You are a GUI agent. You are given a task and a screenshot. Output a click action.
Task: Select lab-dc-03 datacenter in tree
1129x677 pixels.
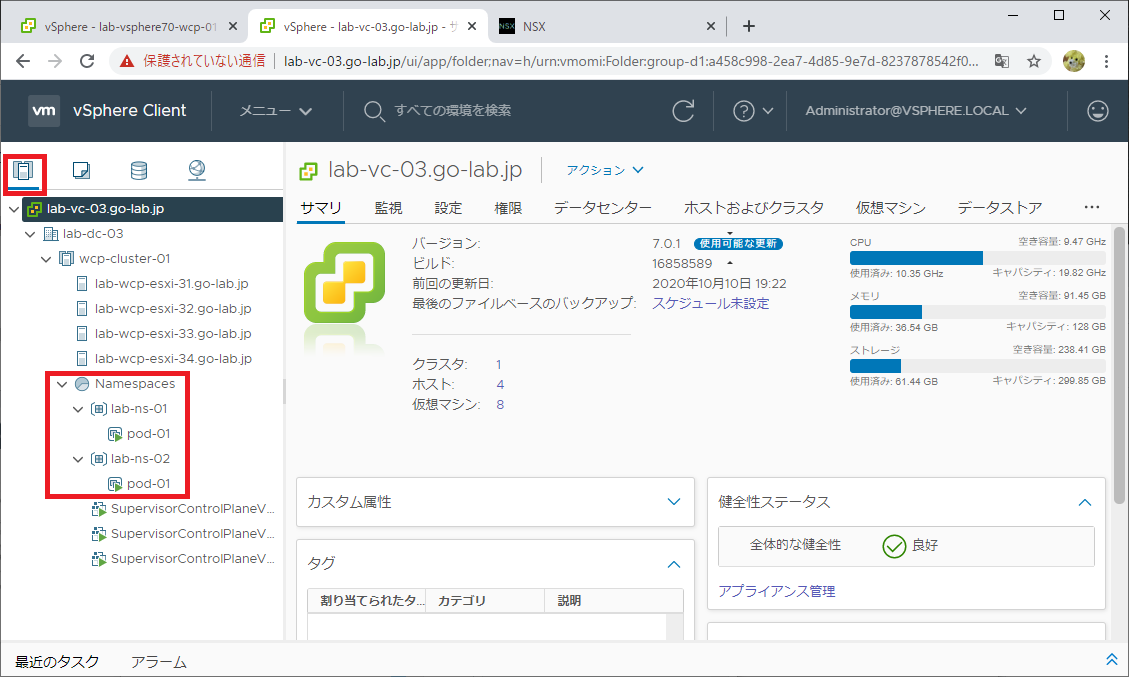point(93,233)
